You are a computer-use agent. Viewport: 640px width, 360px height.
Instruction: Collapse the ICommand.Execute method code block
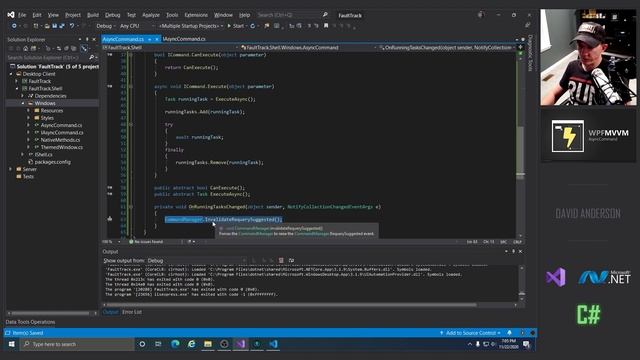[x=131, y=87]
